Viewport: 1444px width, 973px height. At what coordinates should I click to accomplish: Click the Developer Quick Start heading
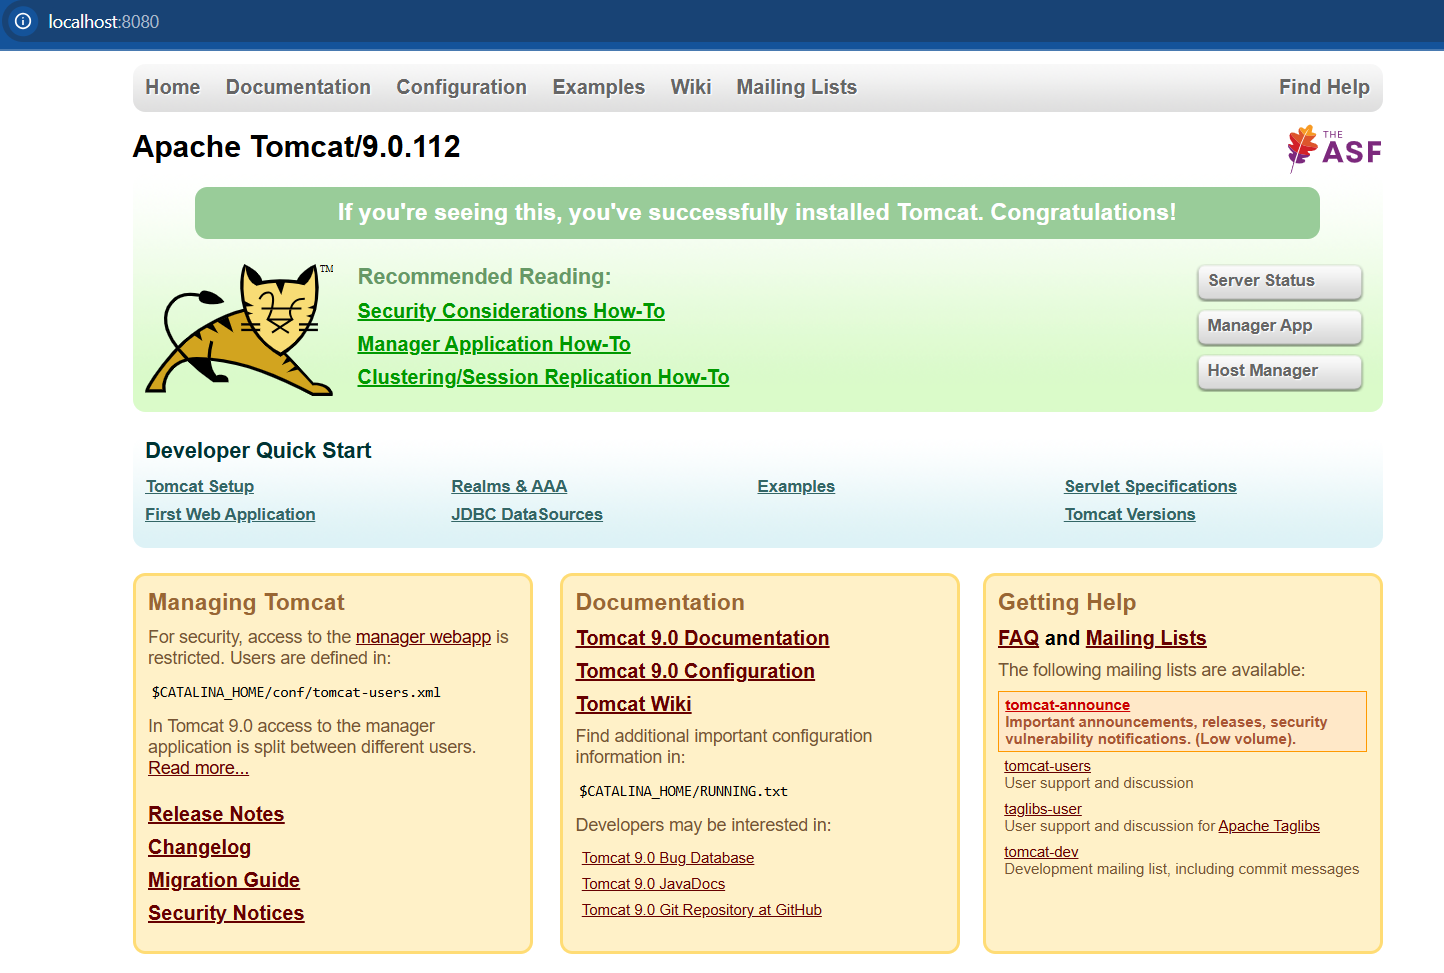point(258,451)
